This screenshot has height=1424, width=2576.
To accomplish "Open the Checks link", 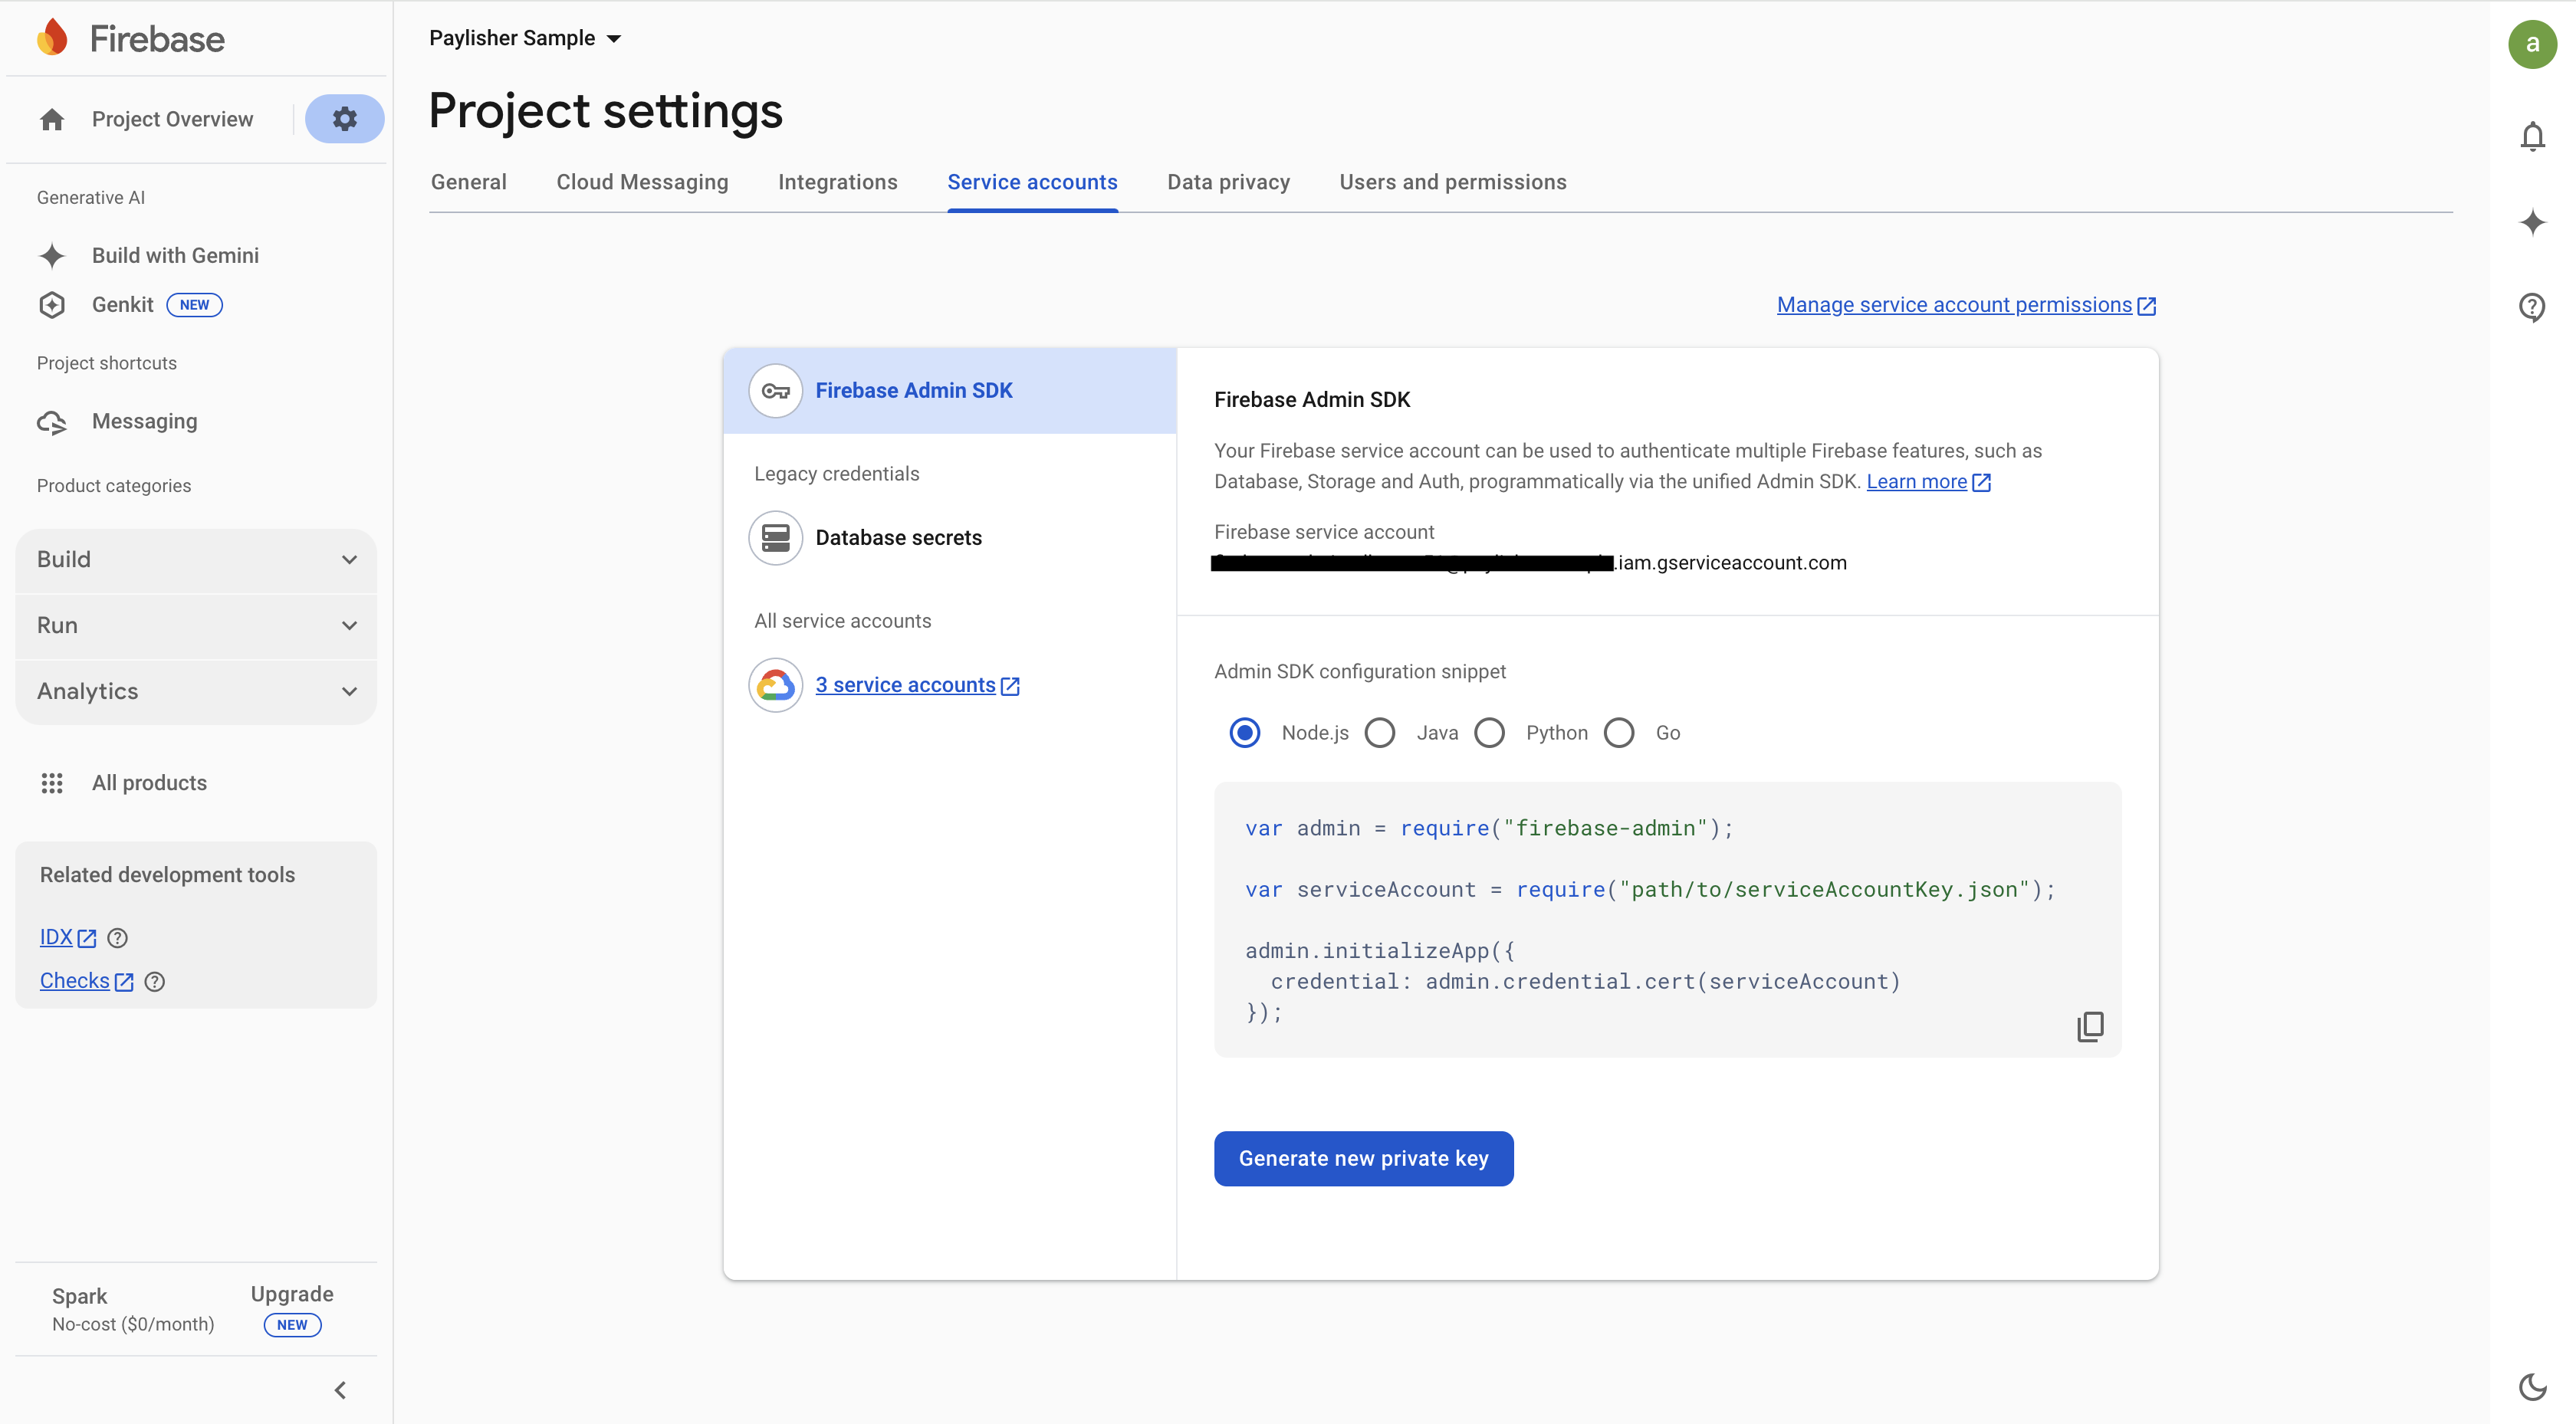I will (75, 982).
